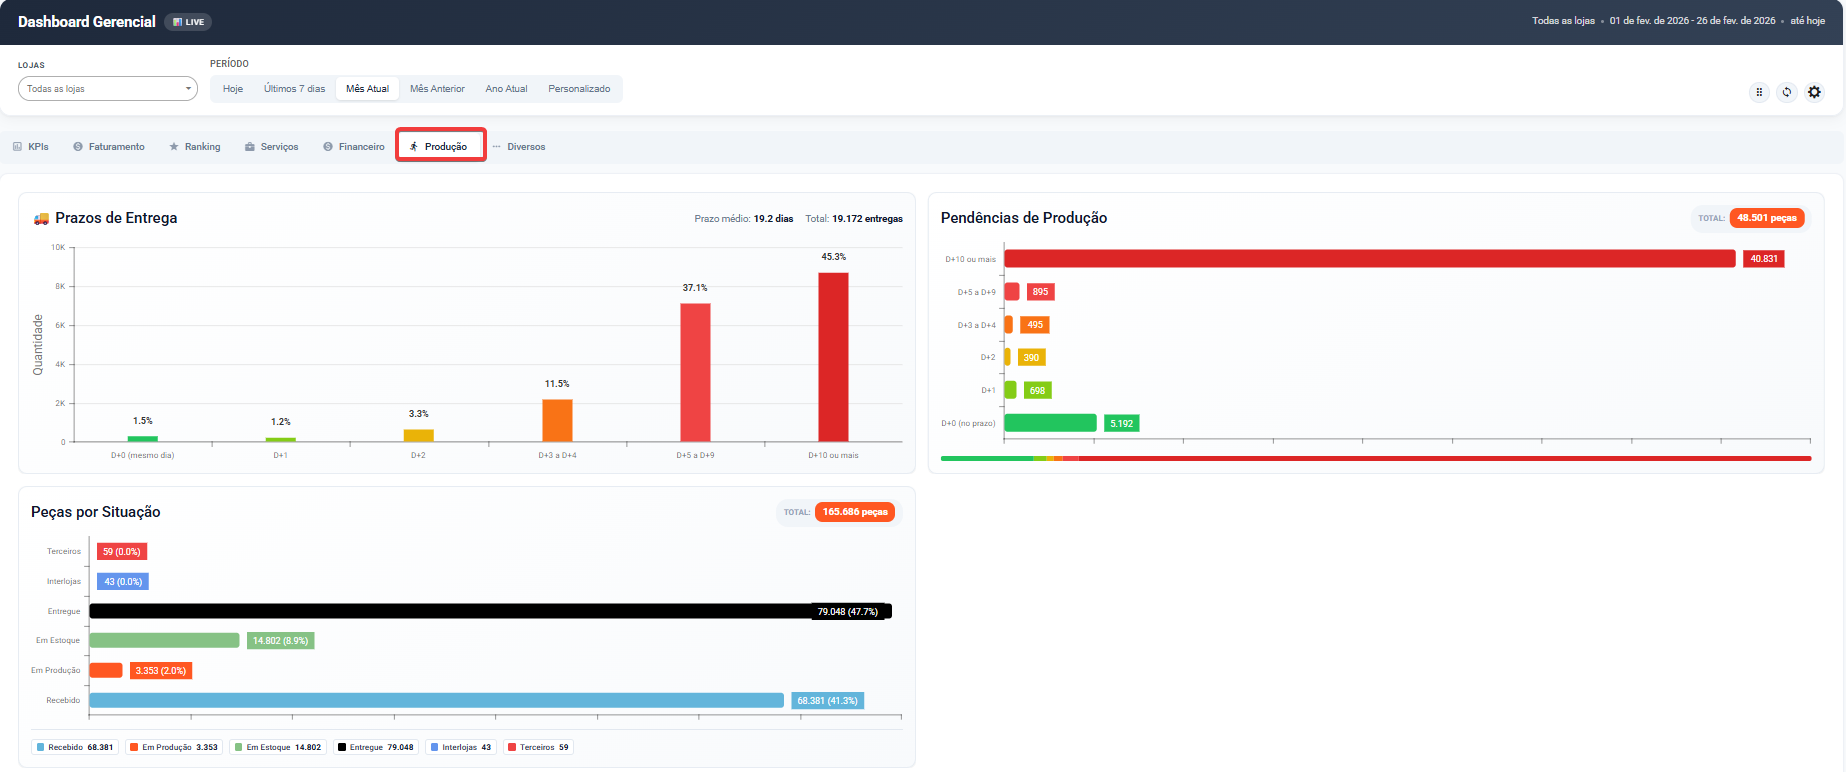Open the Faturamento tab
1846x772 pixels.
pyautogui.click(x=109, y=147)
